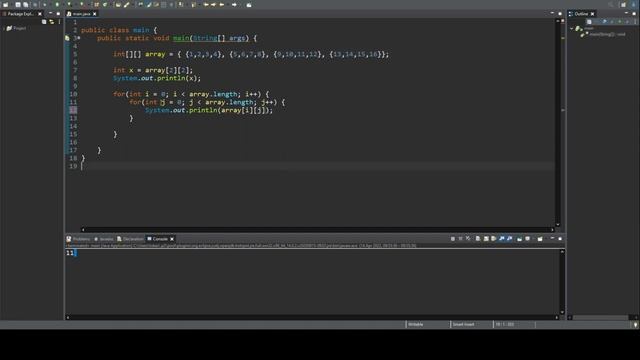The image size is (640, 360).
Task: Click the editor horizontal scrollbar
Action: [x=318, y=229]
